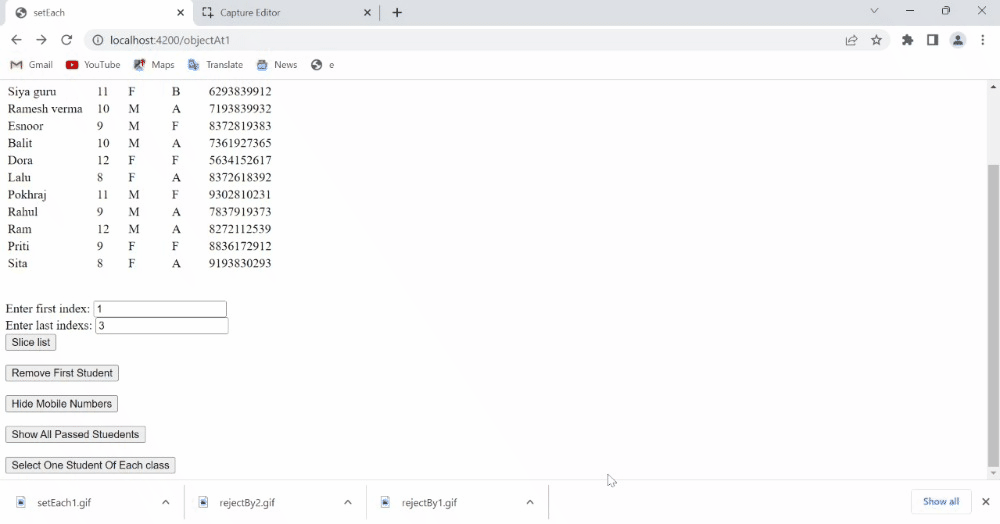The image size is (1000, 524).
Task: Click Show All Passed Stuedents button
Action: [75, 435]
